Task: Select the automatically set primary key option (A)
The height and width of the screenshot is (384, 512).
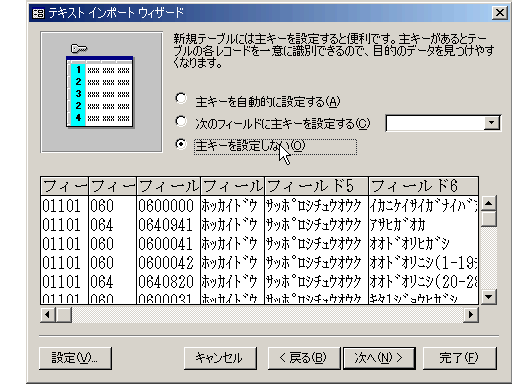Action: tap(181, 99)
